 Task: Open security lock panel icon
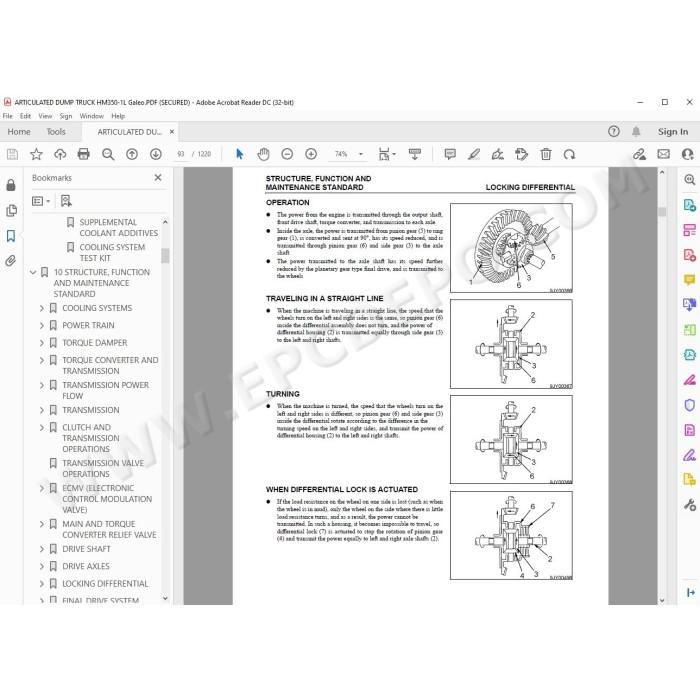pyautogui.click(x=11, y=185)
